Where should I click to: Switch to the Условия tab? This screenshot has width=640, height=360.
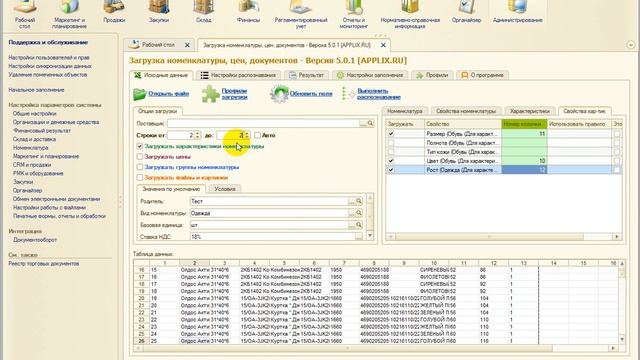click(x=224, y=189)
